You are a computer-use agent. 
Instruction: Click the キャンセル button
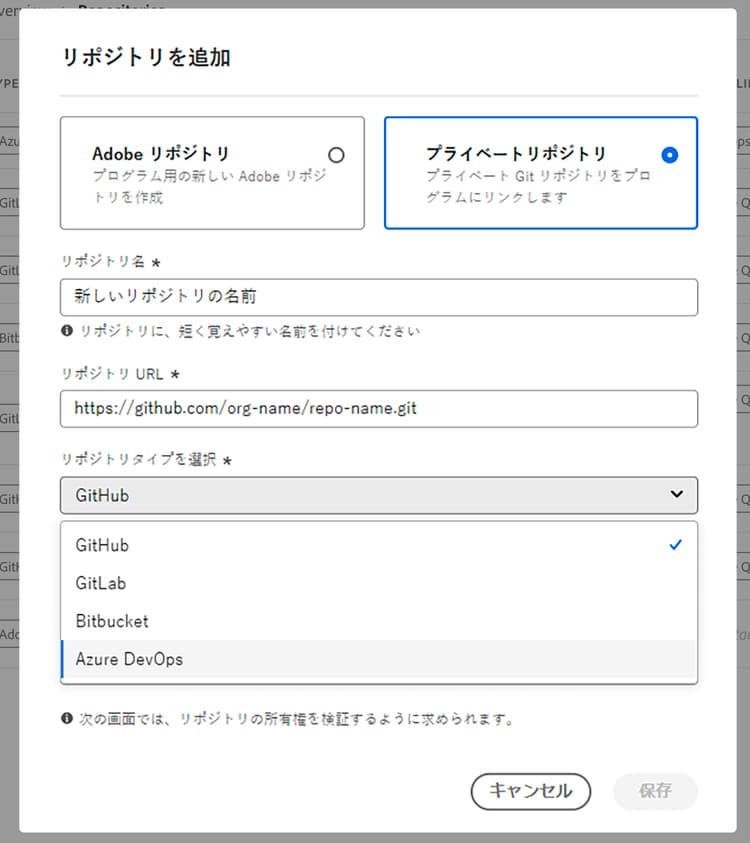tap(531, 791)
